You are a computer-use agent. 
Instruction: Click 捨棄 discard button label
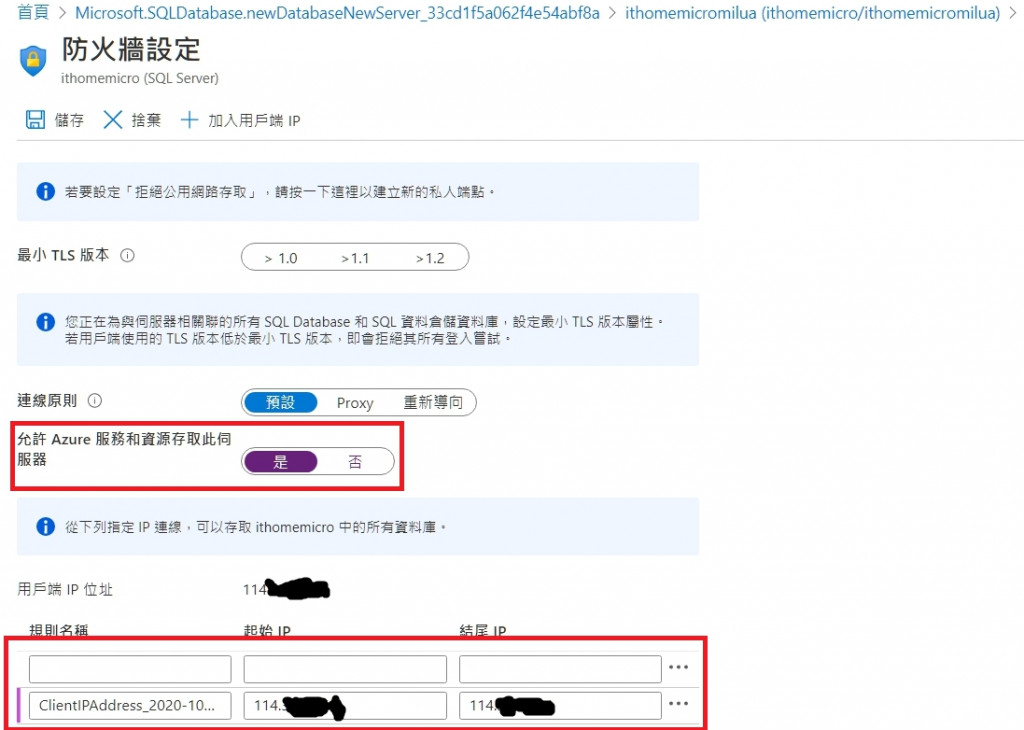coord(146,120)
